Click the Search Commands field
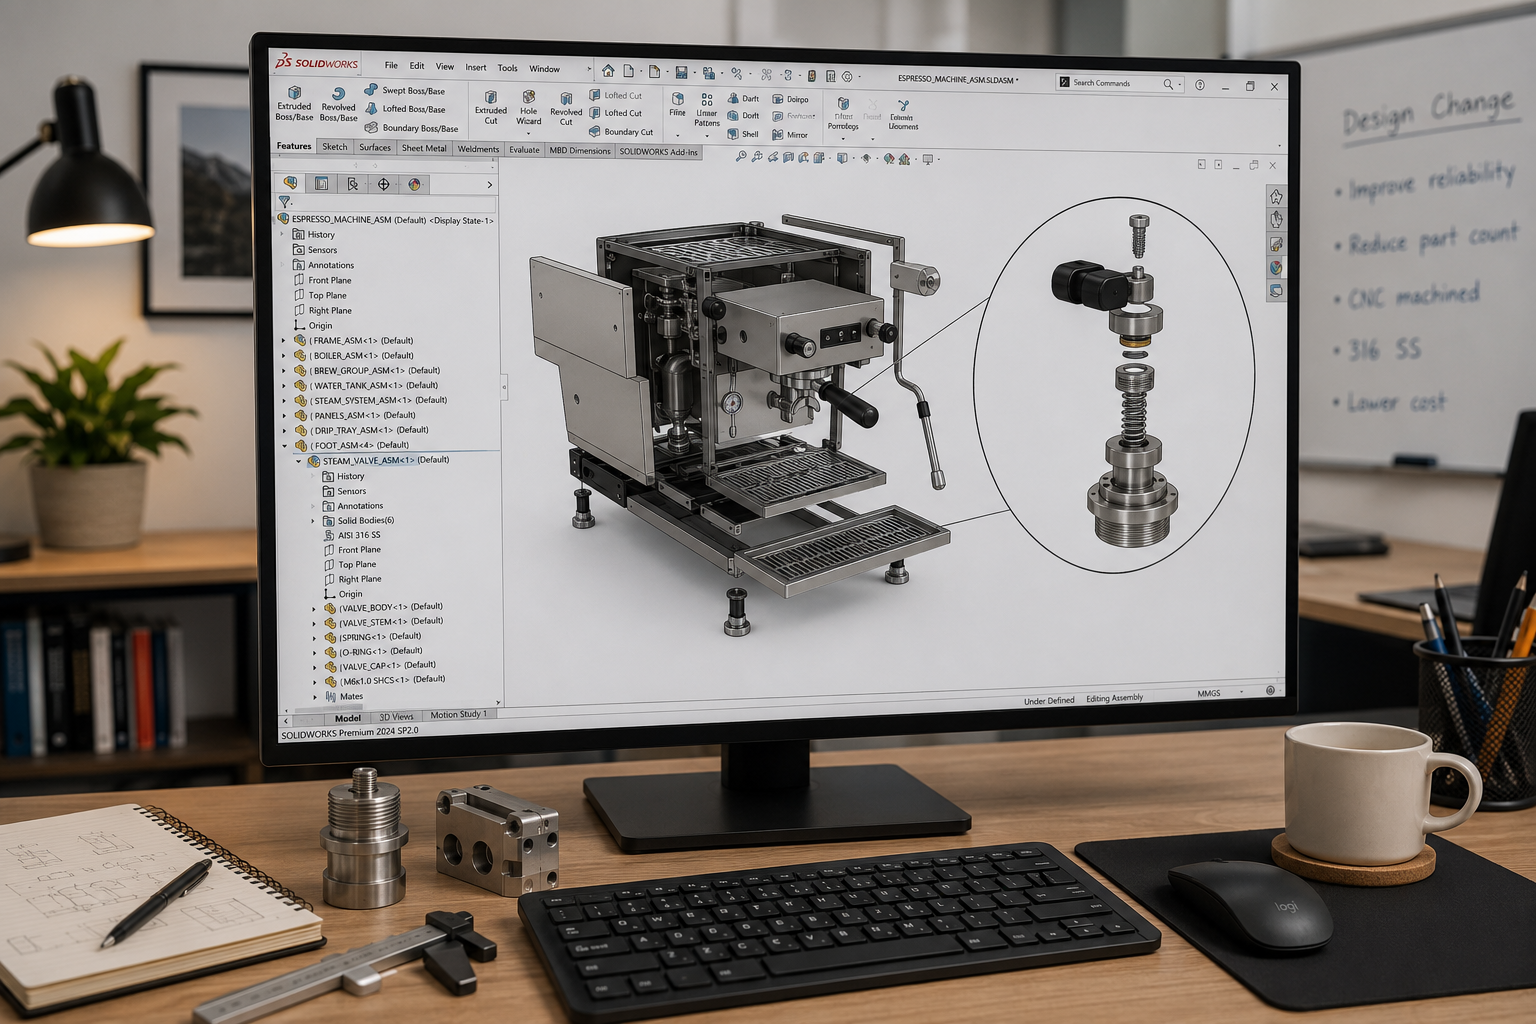This screenshot has width=1536, height=1024. 1120,84
